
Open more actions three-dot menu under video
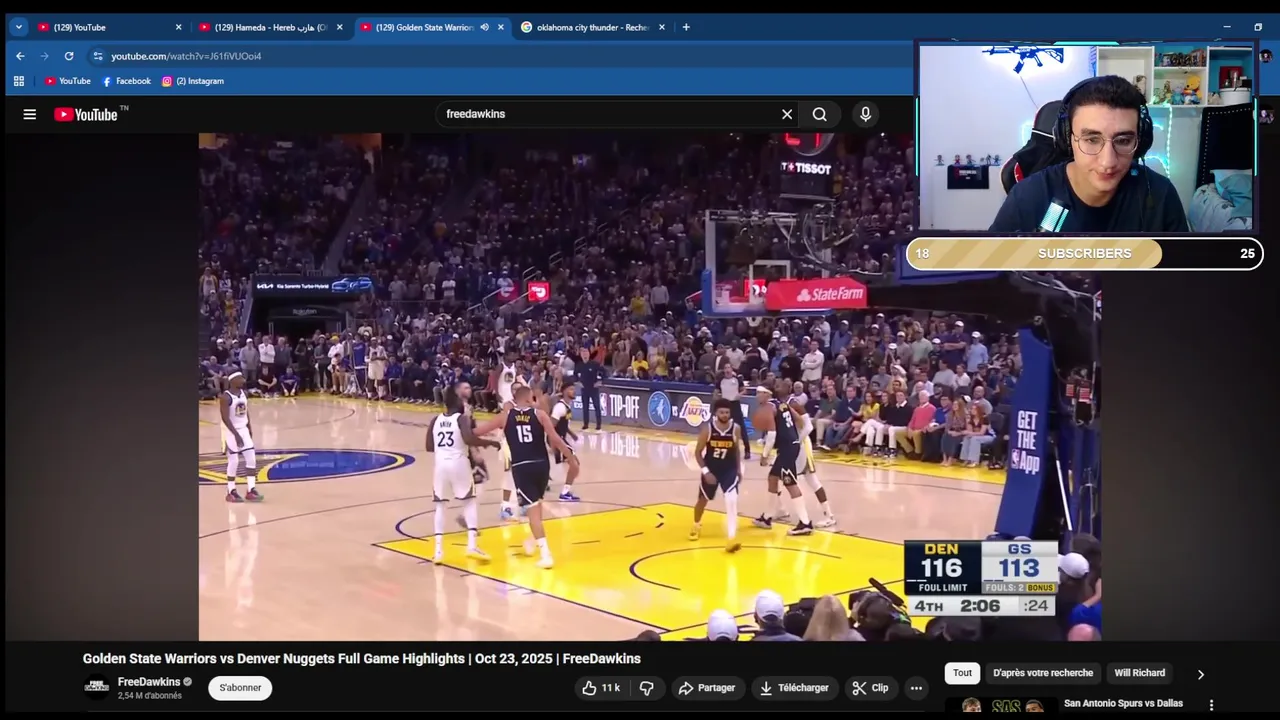pyautogui.click(x=916, y=688)
